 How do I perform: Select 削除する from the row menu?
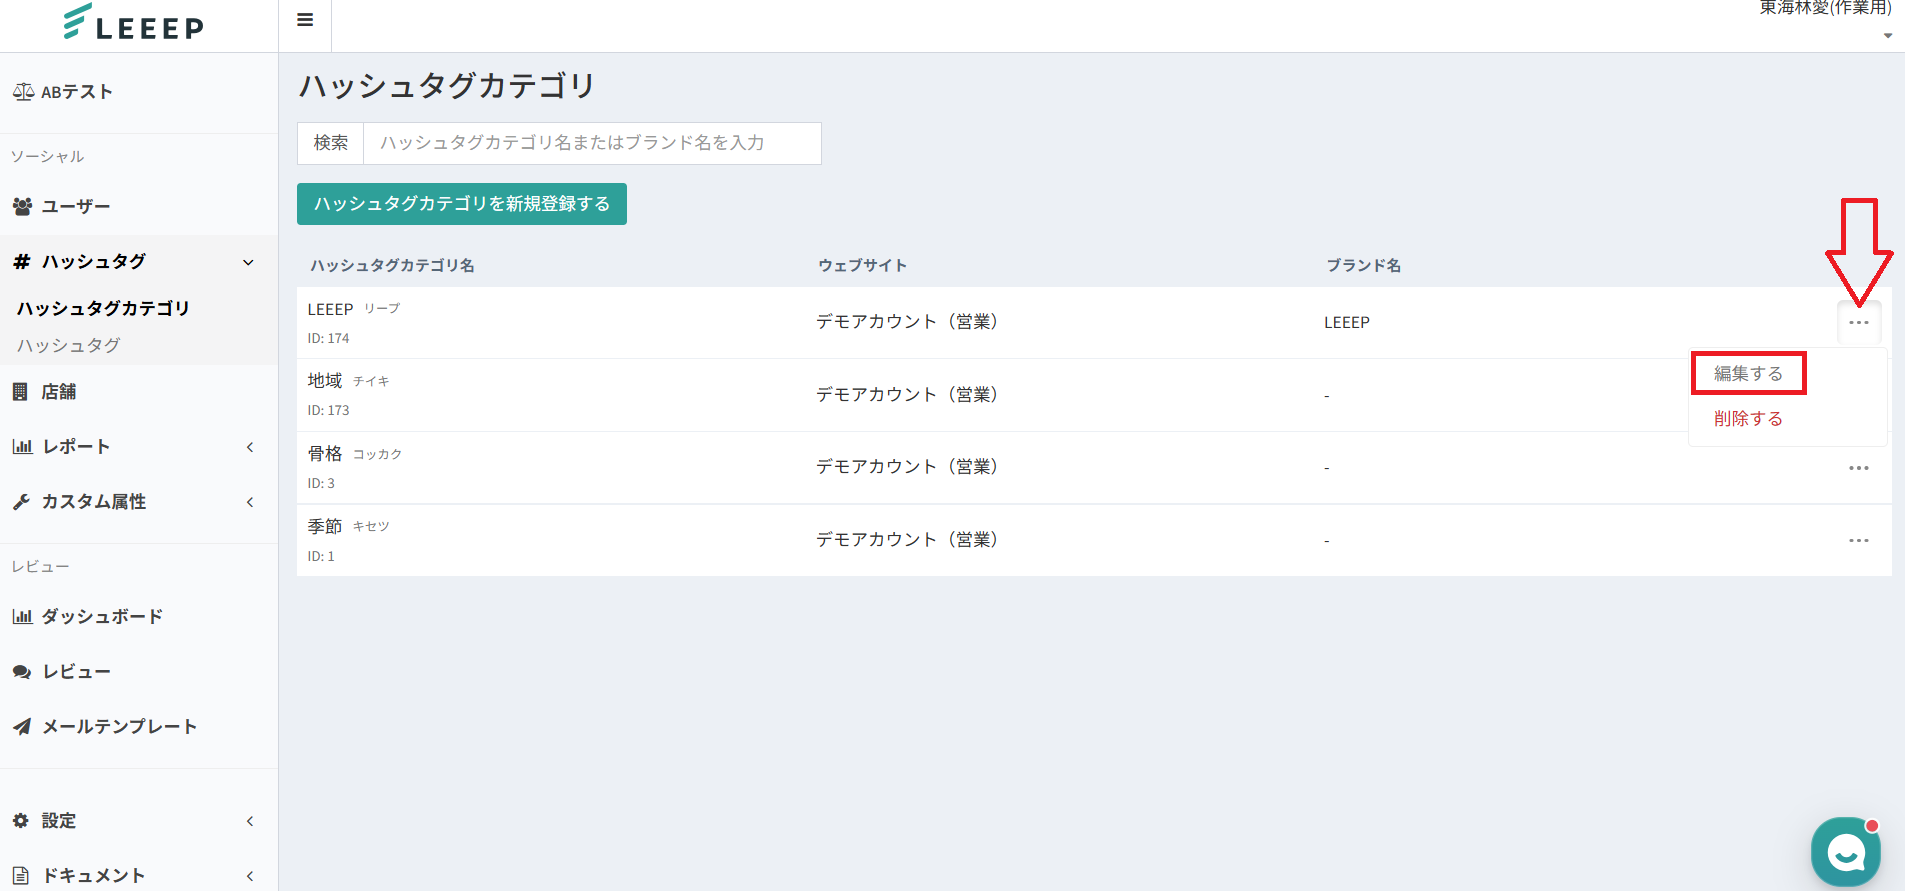click(x=1748, y=419)
